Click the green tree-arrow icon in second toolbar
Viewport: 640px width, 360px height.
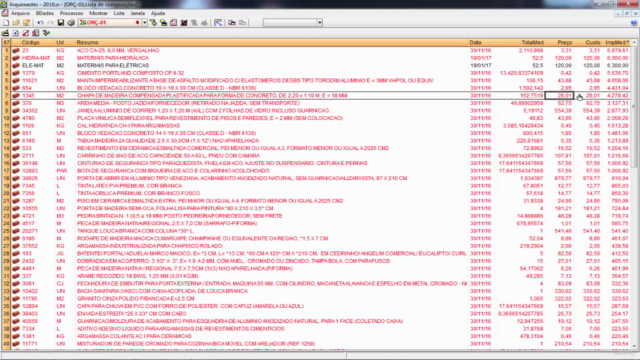[x=46, y=33]
